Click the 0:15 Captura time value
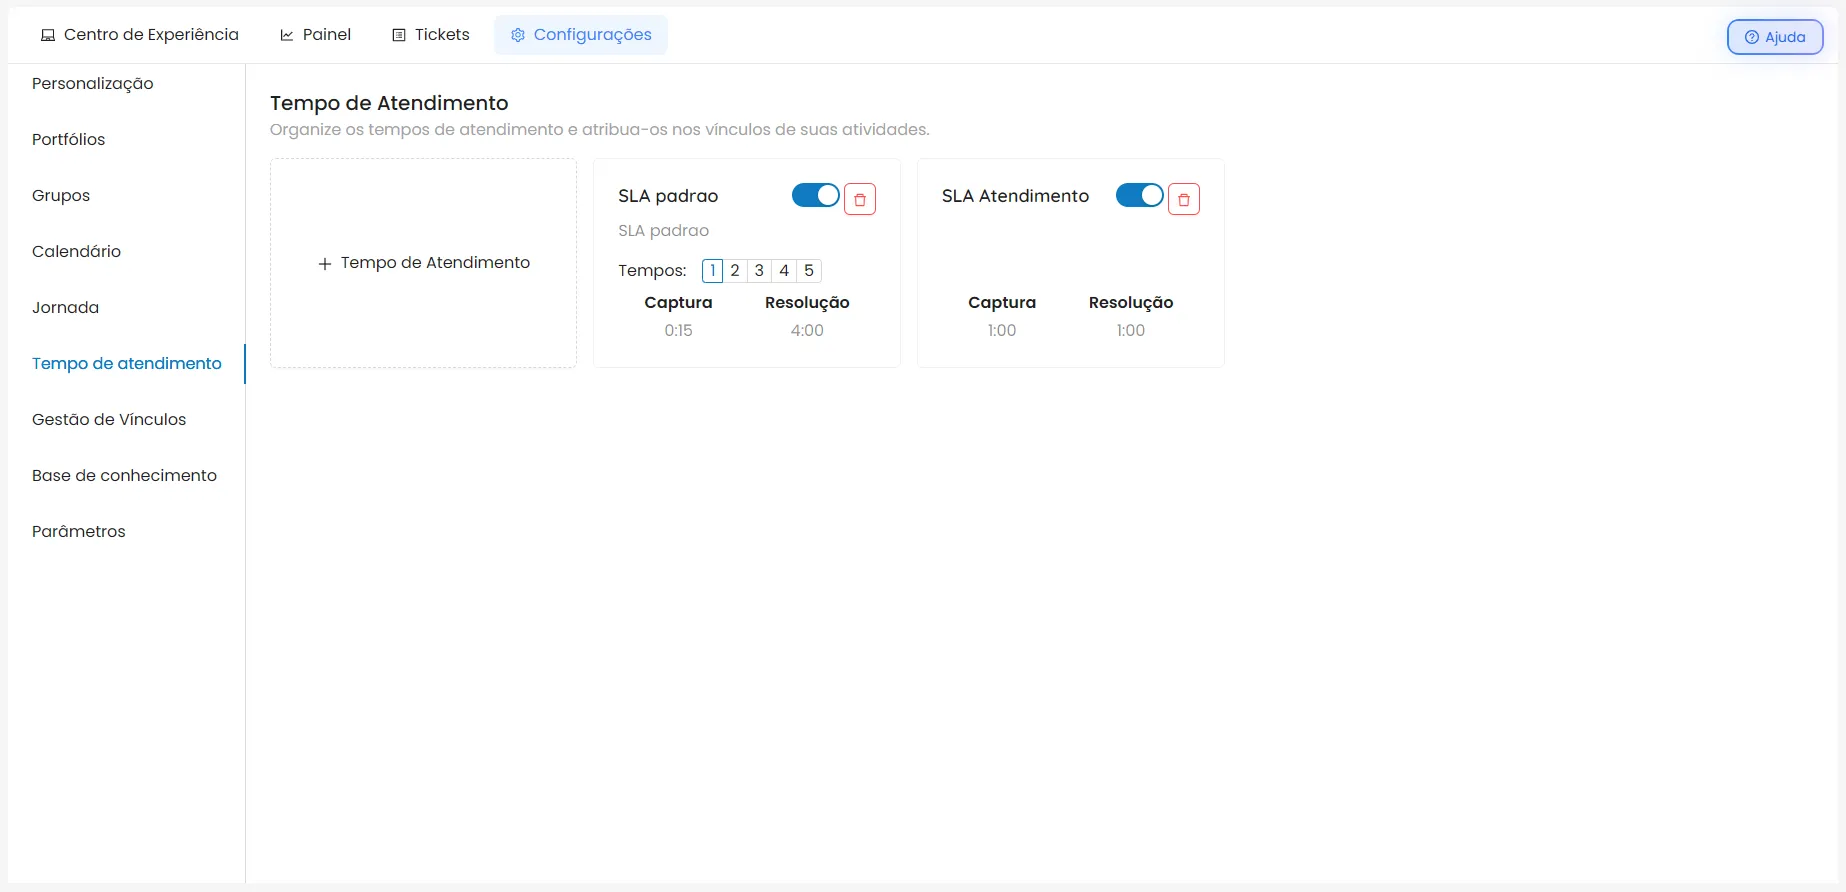This screenshot has height=892, width=1846. 679,331
